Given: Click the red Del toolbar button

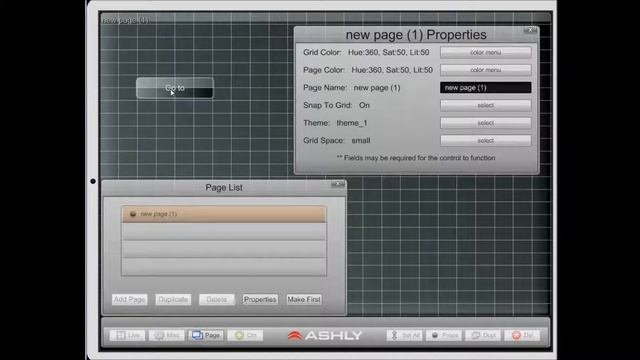Looking at the screenshot, I should click(x=522, y=336).
